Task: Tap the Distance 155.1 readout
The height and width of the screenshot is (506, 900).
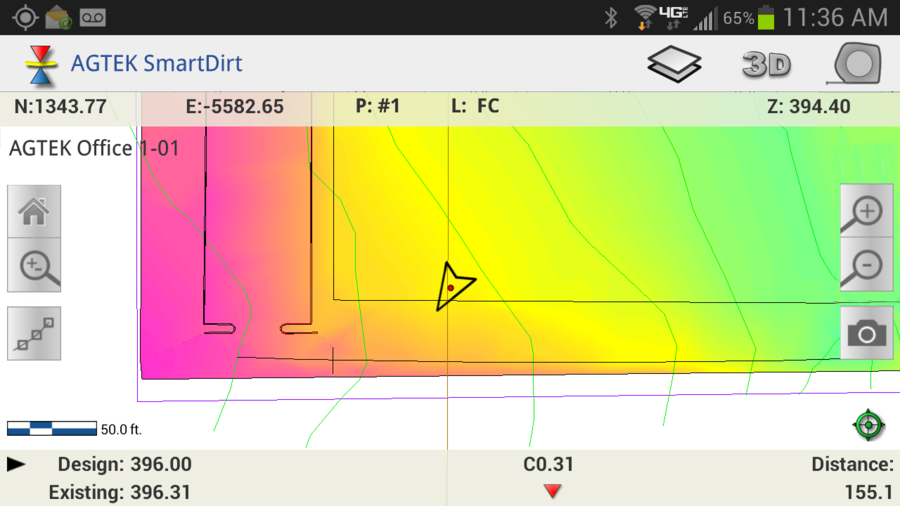Action: [x=852, y=478]
